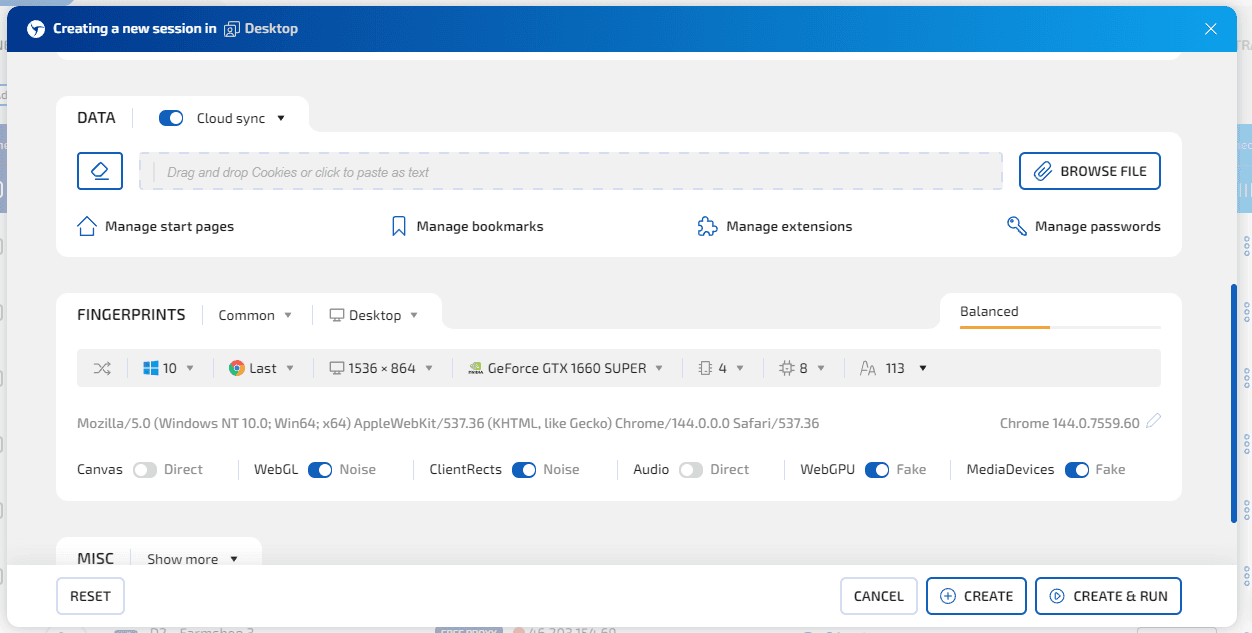Click the cookies drag and drop field
1252x633 pixels.
pyautogui.click(x=570, y=172)
